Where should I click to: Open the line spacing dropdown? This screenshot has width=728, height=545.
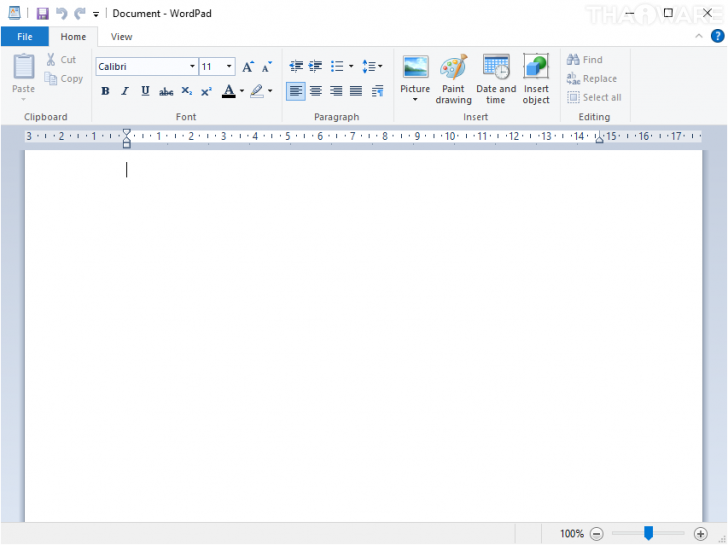(372, 66)
